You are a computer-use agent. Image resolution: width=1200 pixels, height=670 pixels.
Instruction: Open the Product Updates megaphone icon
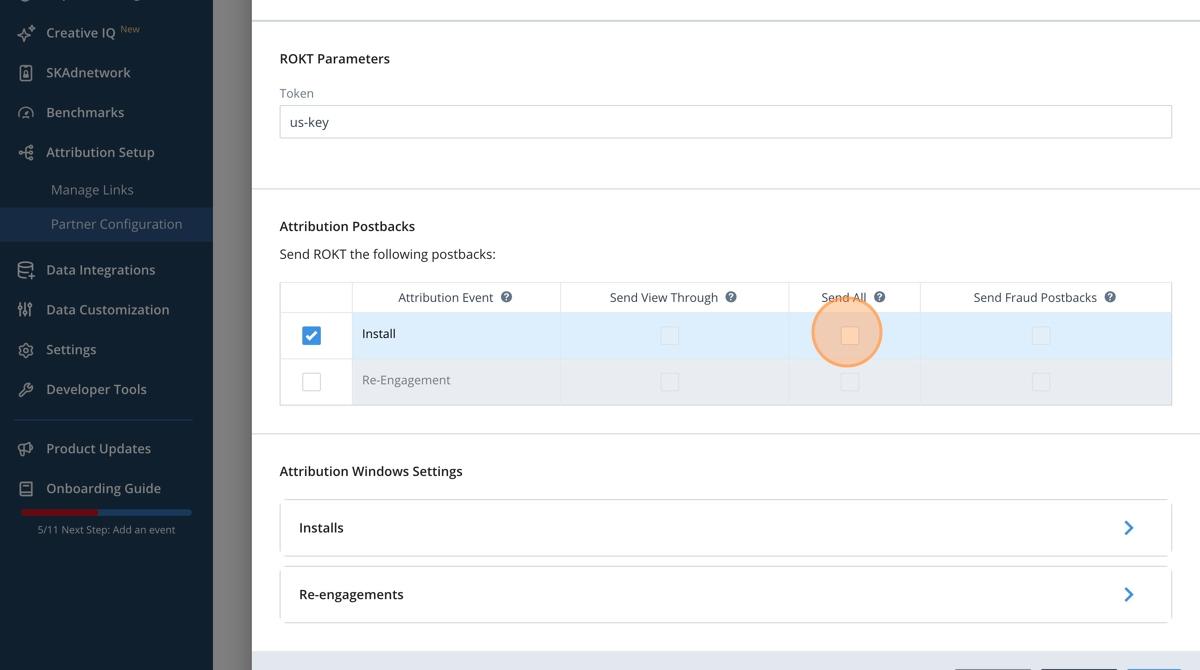tap(28, 448)
